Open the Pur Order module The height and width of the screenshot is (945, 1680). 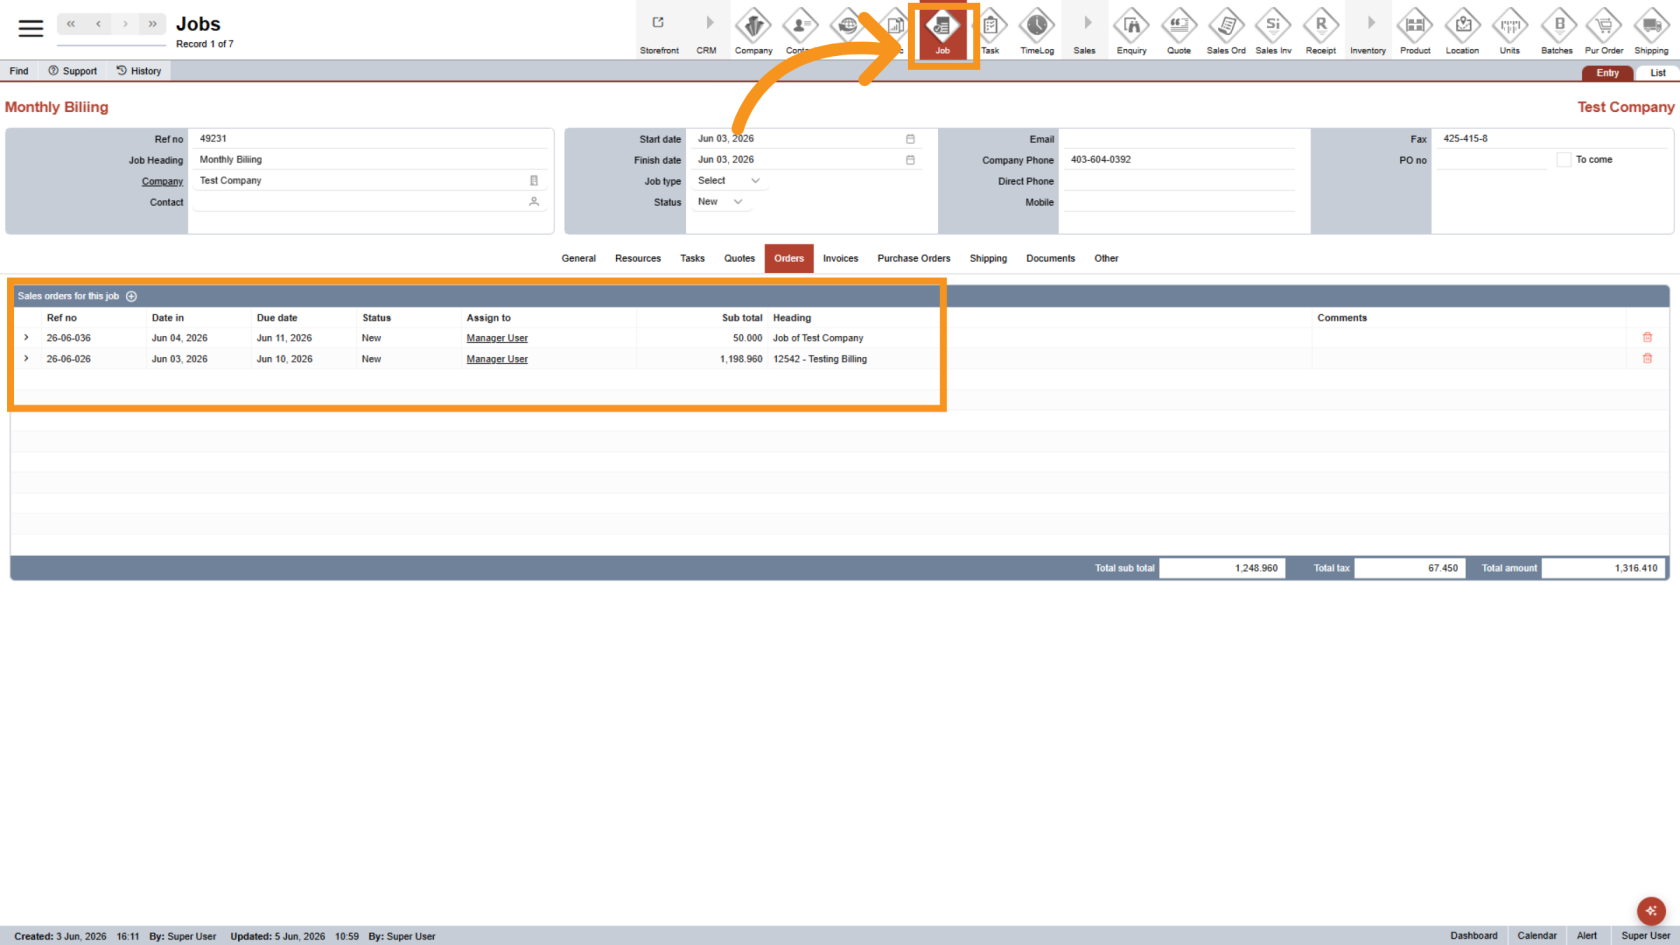point(1604,32)
